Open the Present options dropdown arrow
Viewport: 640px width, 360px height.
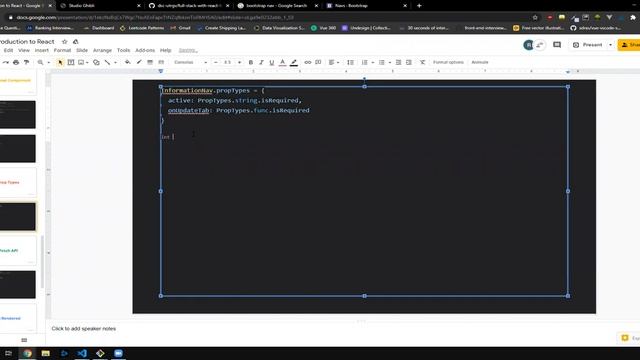tap(611, 45)
